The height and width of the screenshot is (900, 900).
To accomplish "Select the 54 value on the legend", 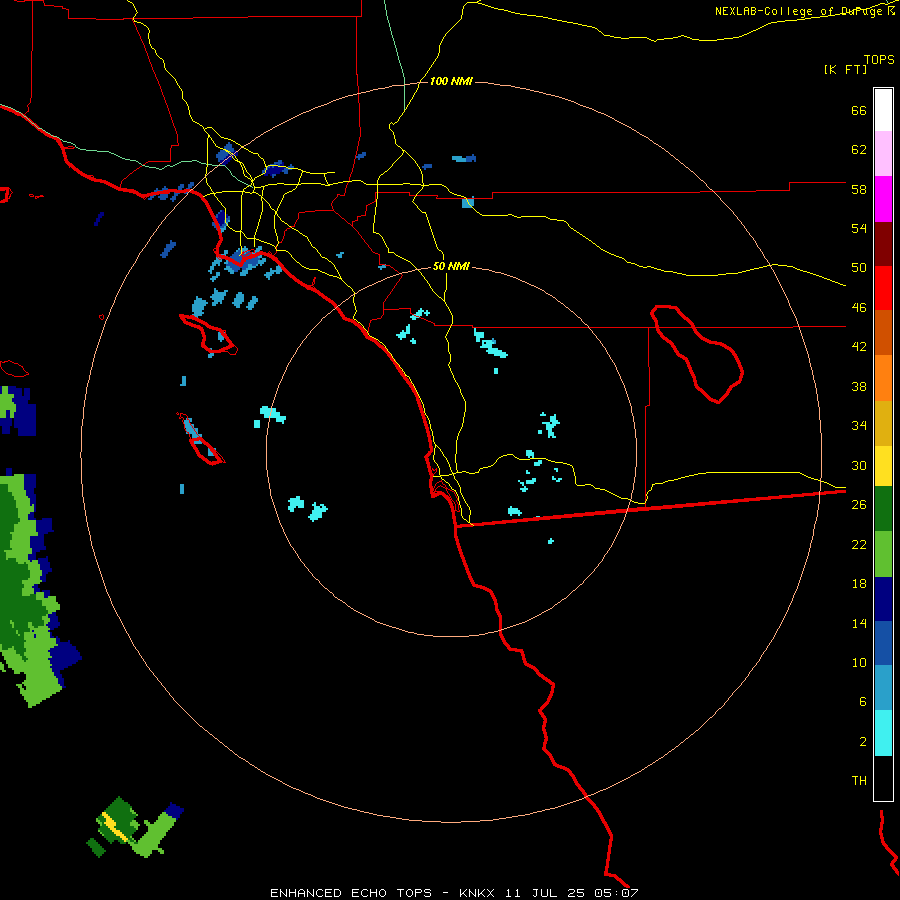I will 859,228.
